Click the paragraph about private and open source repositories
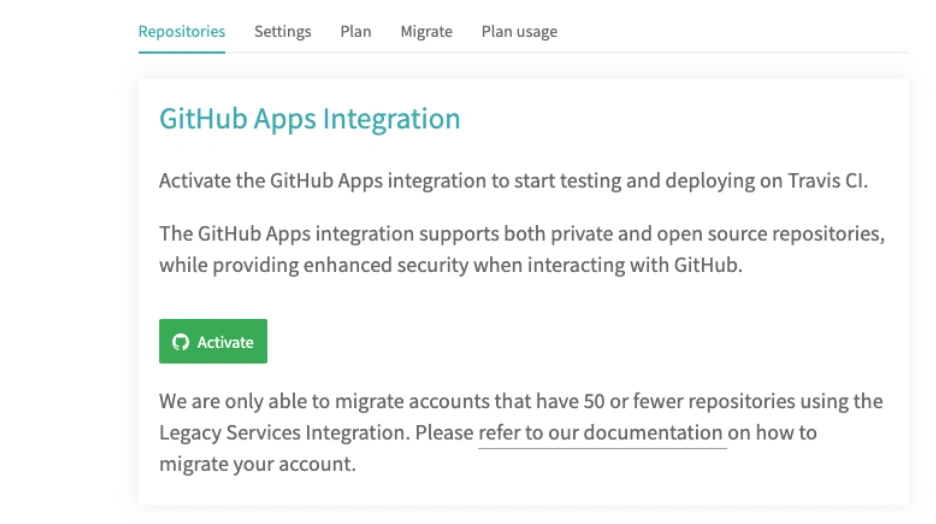Screen dimensions: 936x524 [x=522, y=249]
